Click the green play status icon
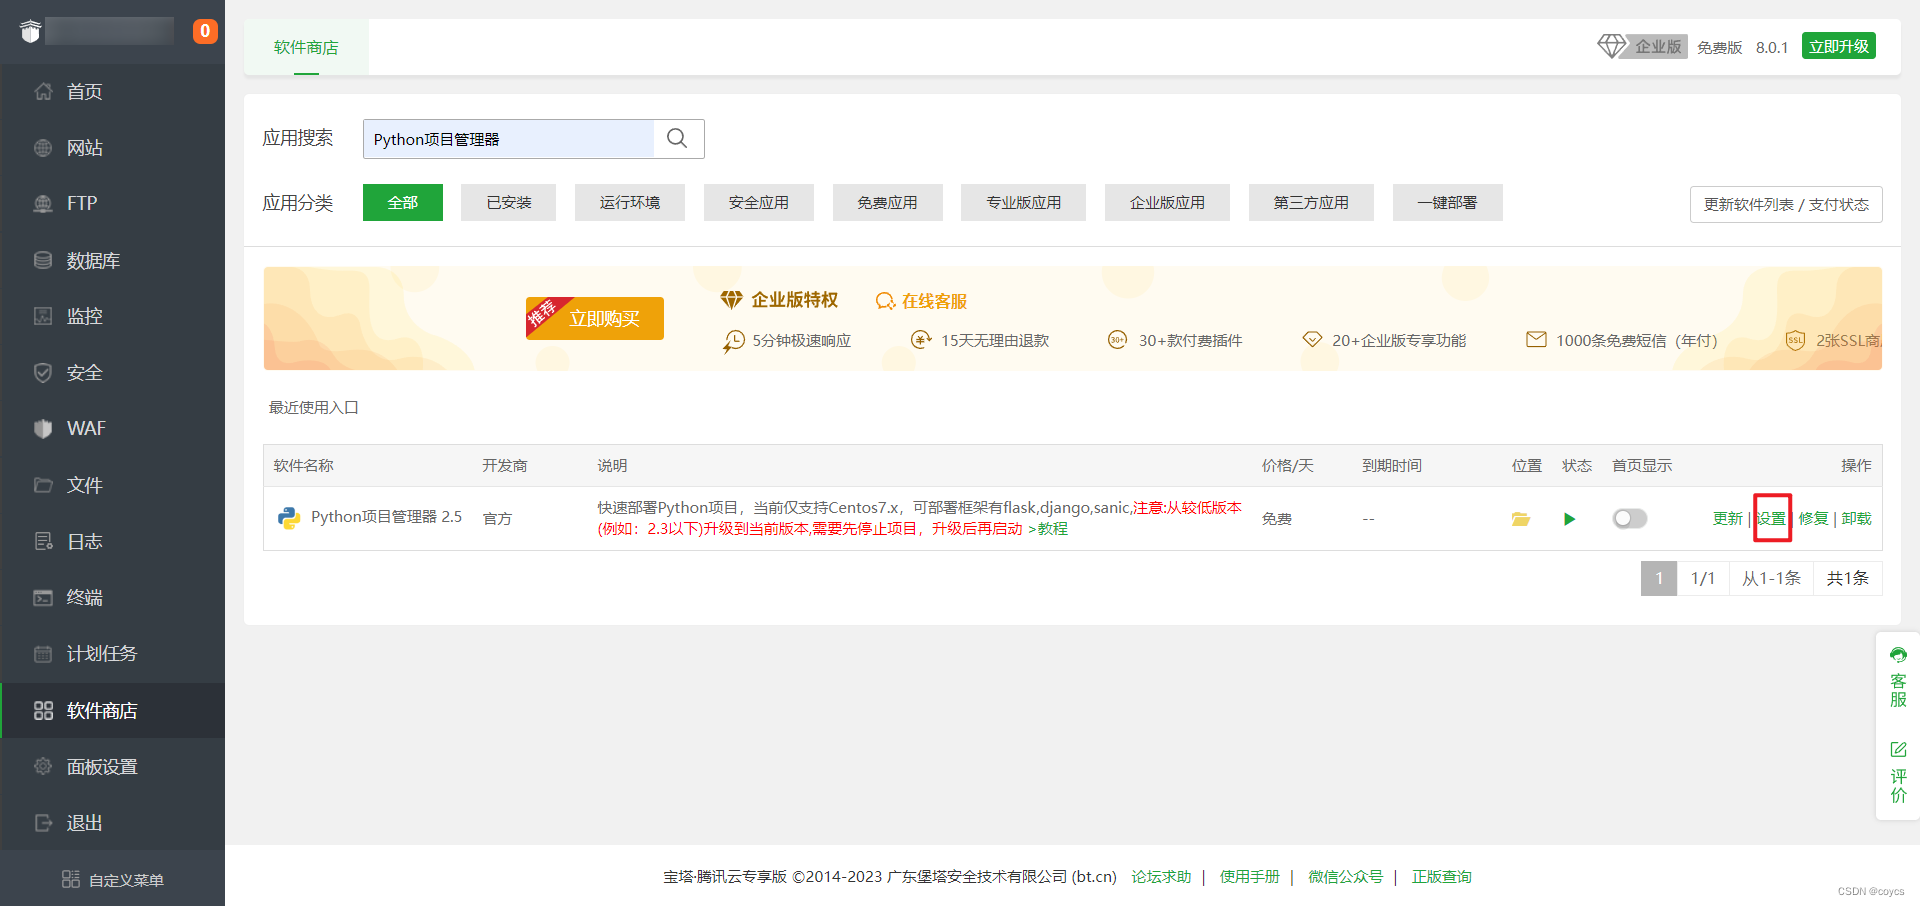Screen dimensions: 1920x906 (1569, 519)
